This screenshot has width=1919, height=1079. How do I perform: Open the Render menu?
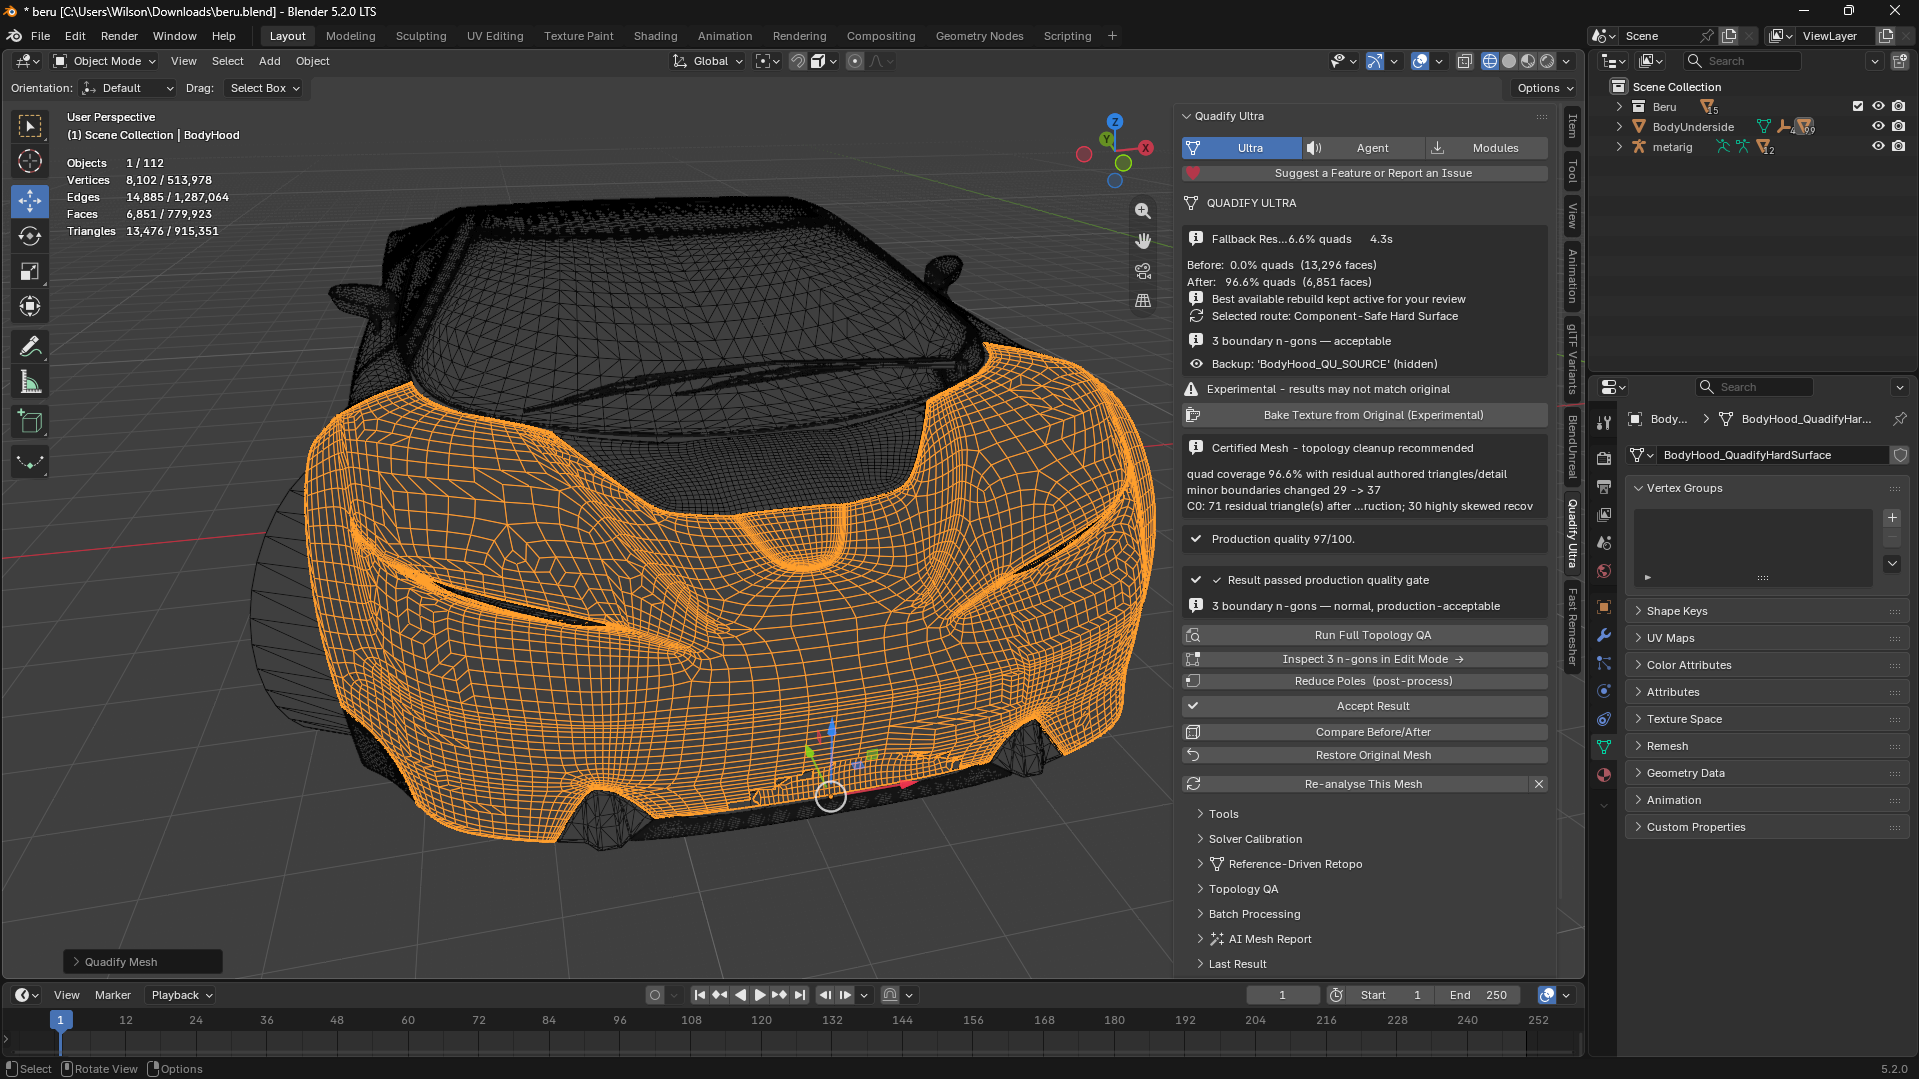click(119, 36)
